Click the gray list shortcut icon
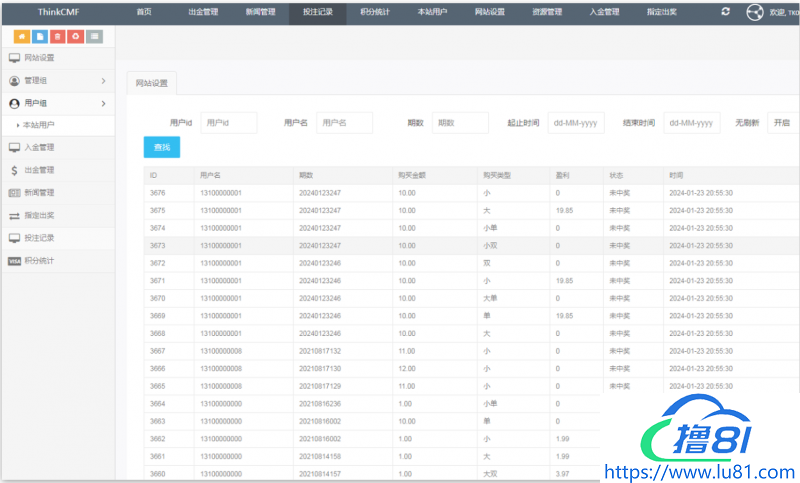 click(x=94, y=36)
